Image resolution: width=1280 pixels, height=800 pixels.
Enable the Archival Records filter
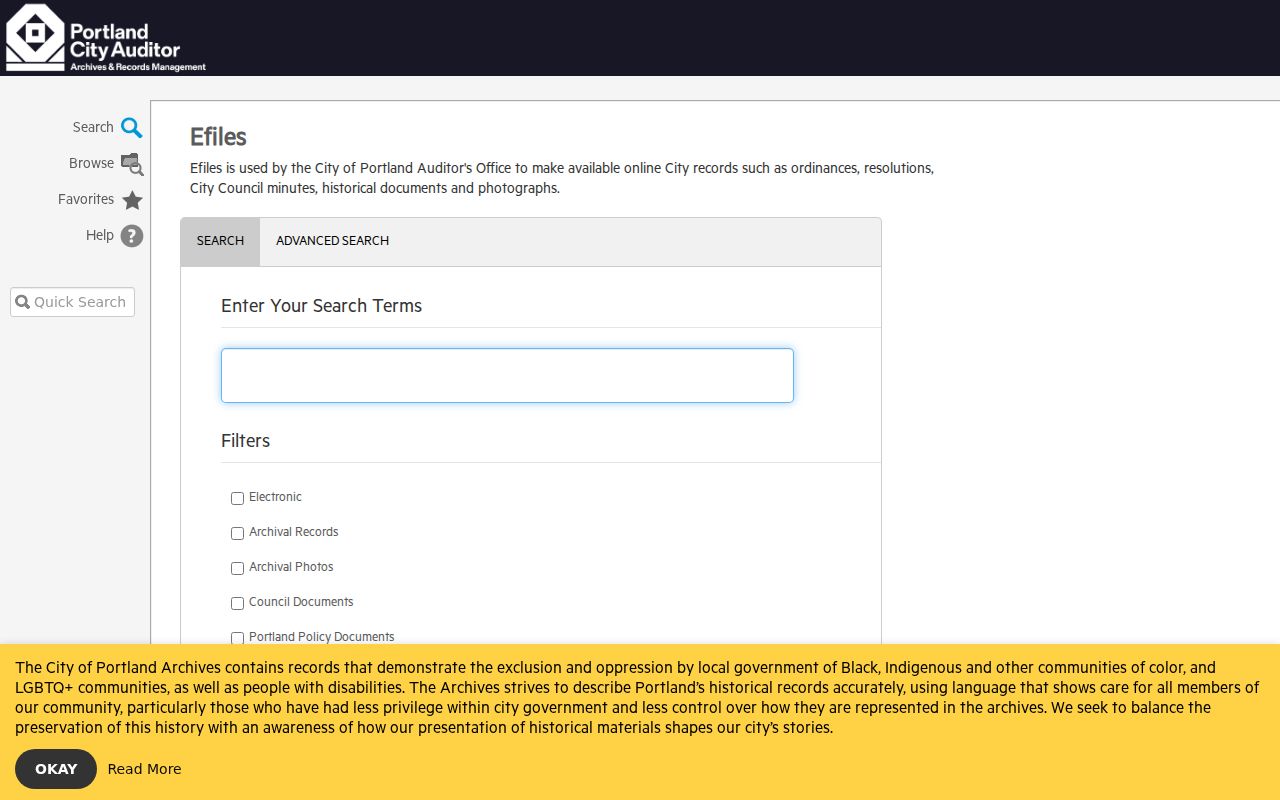(x=237, y=533)
